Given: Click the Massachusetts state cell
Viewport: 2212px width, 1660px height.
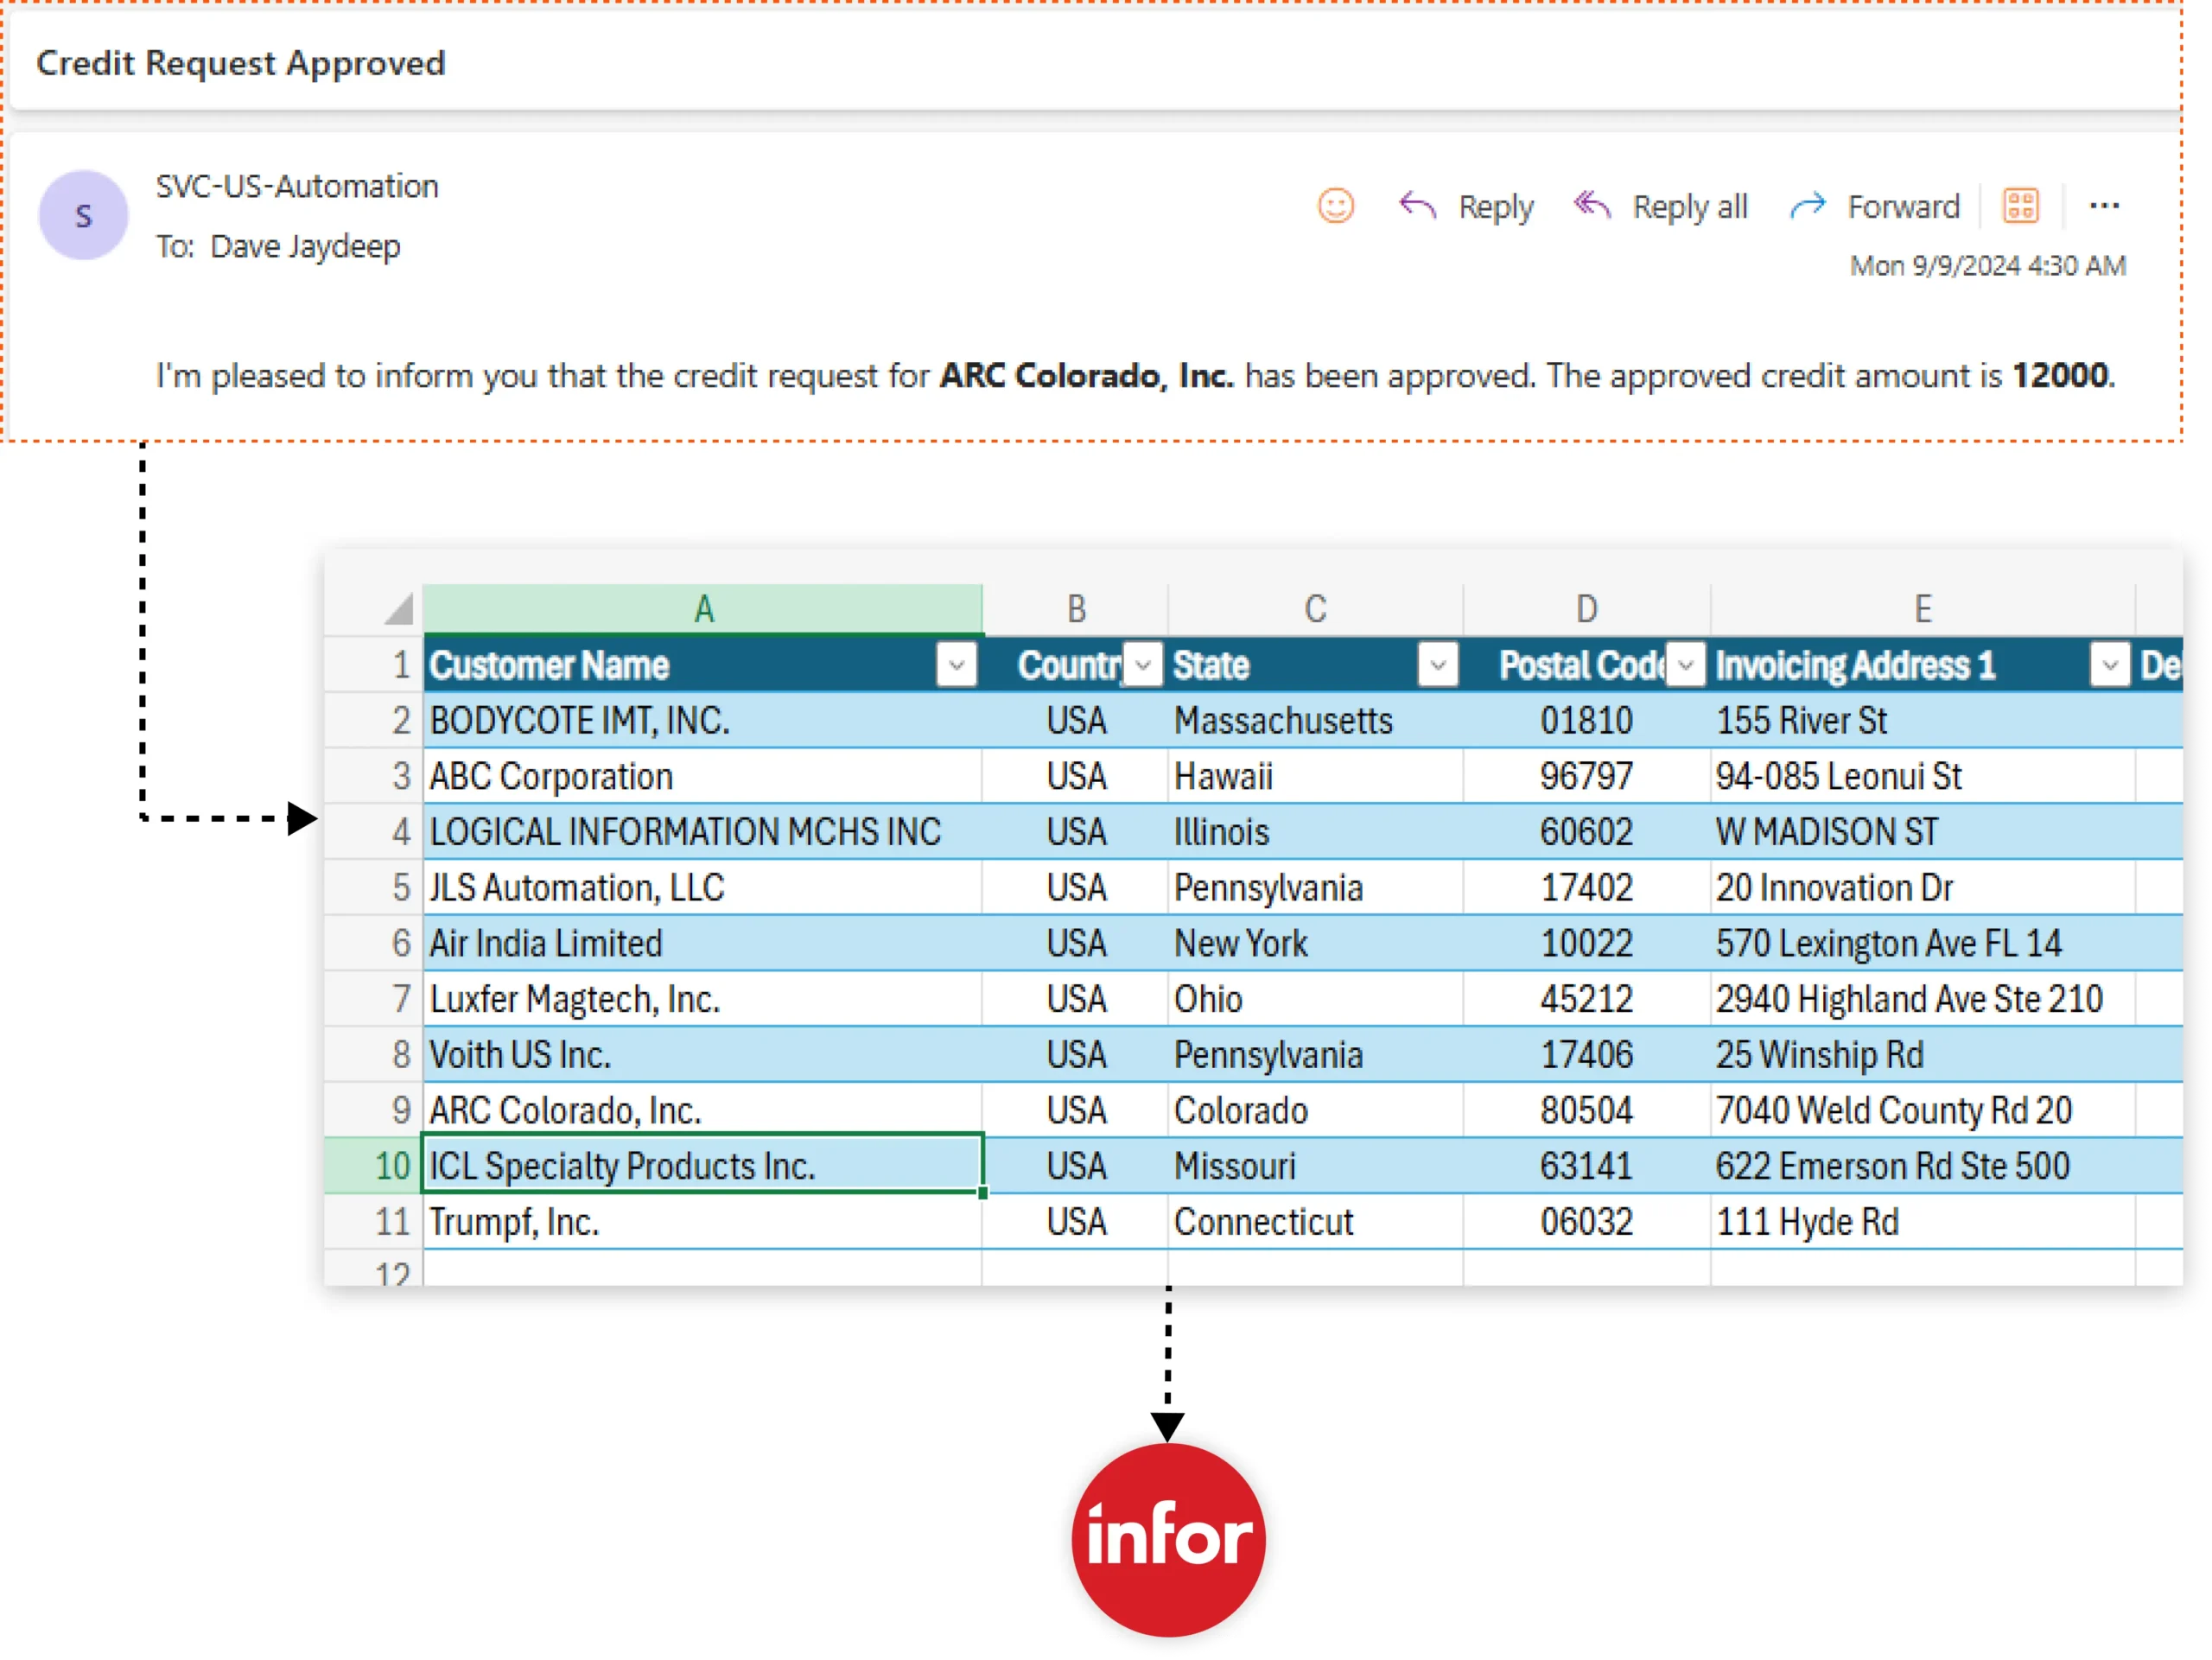Looking at the screenshot, I should click(1315, 720).
